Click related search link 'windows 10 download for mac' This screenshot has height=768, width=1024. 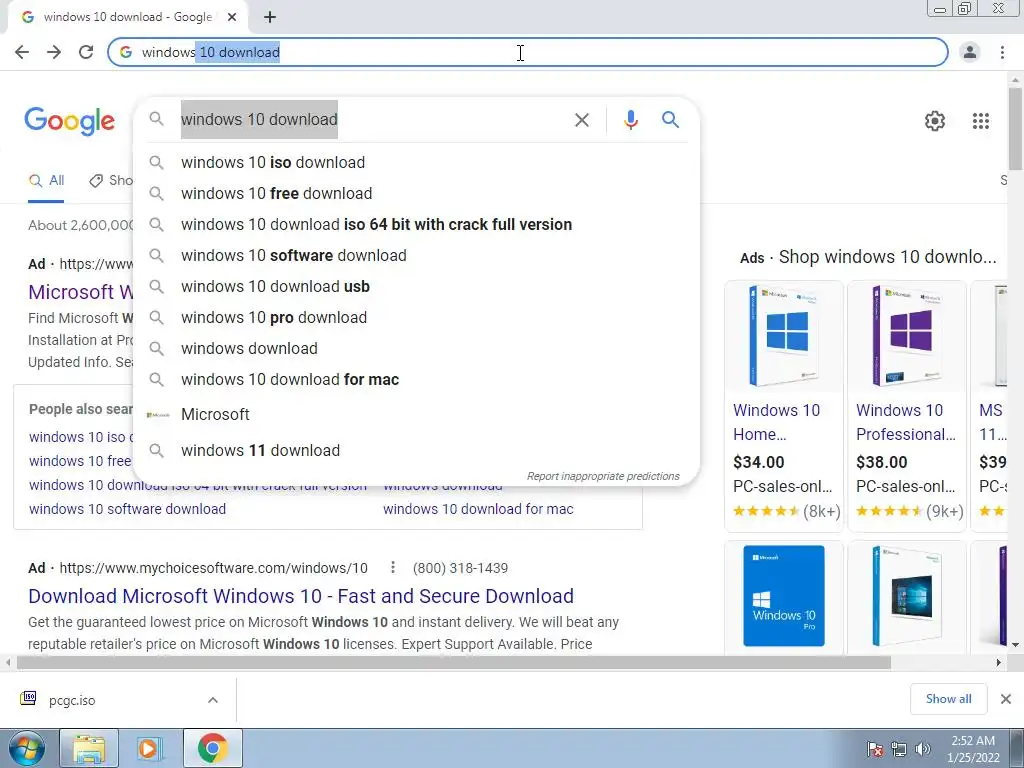tap(478, 509)
